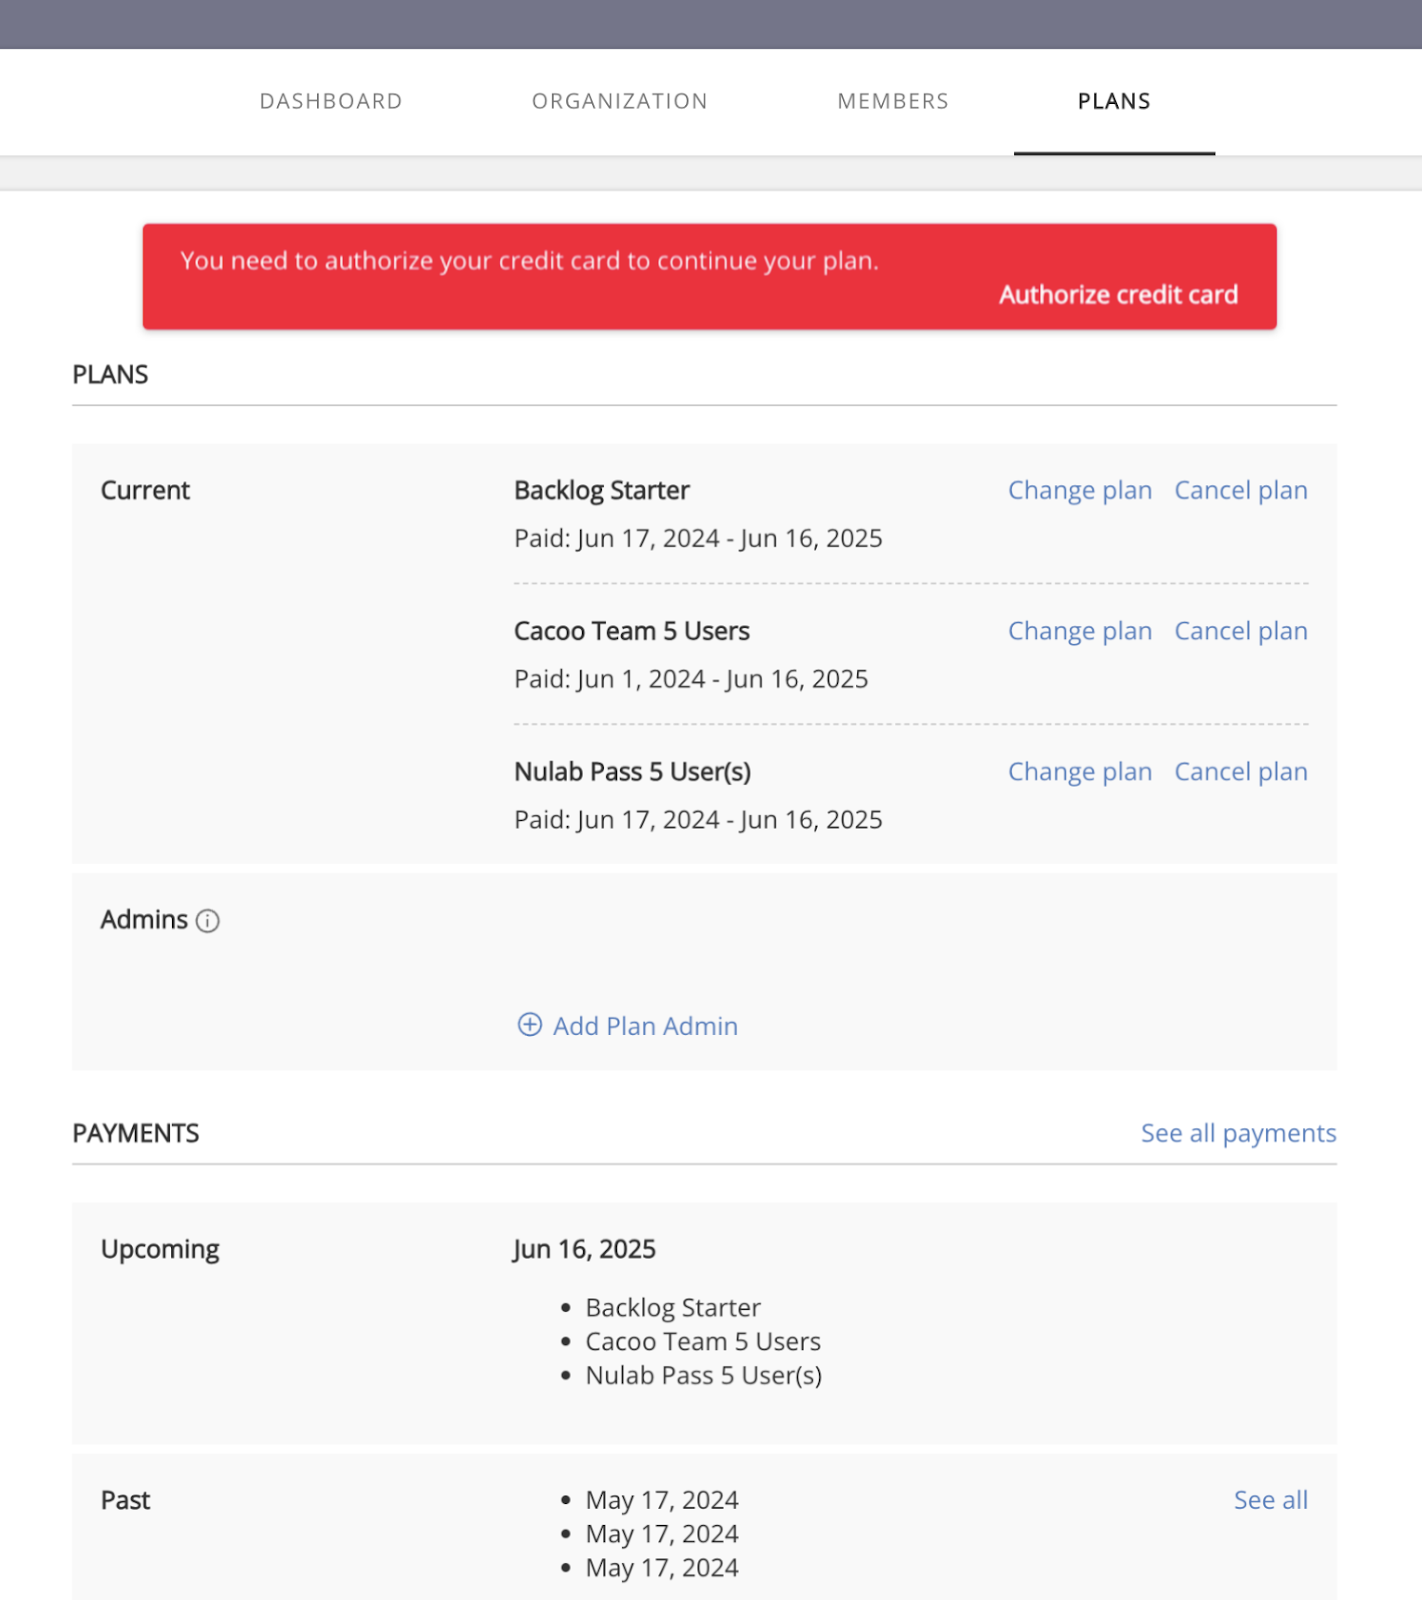Click the Cacoo Team 5 Users plan name

tap(632, 631)
